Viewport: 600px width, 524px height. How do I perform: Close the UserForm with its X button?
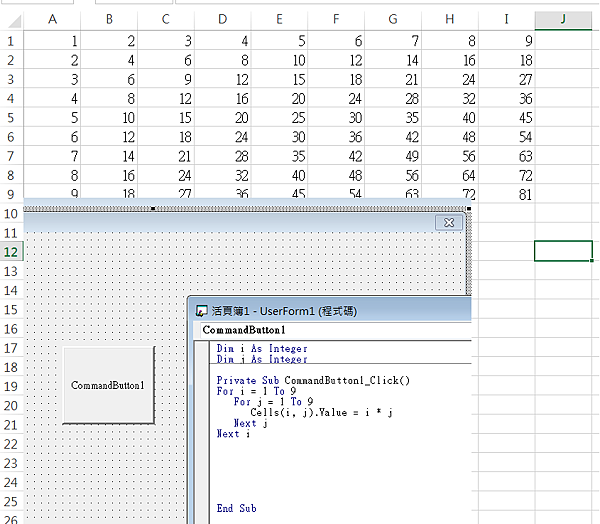(x=449, y=222)
